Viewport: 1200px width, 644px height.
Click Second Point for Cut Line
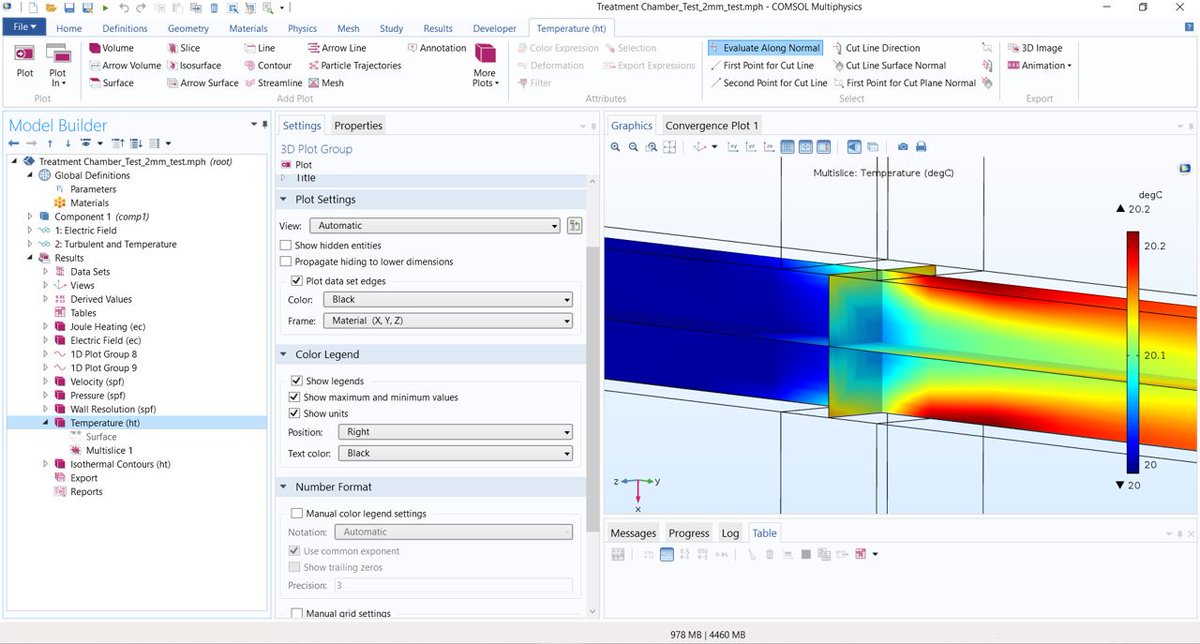pyautogui.click(x=768, y=83)
